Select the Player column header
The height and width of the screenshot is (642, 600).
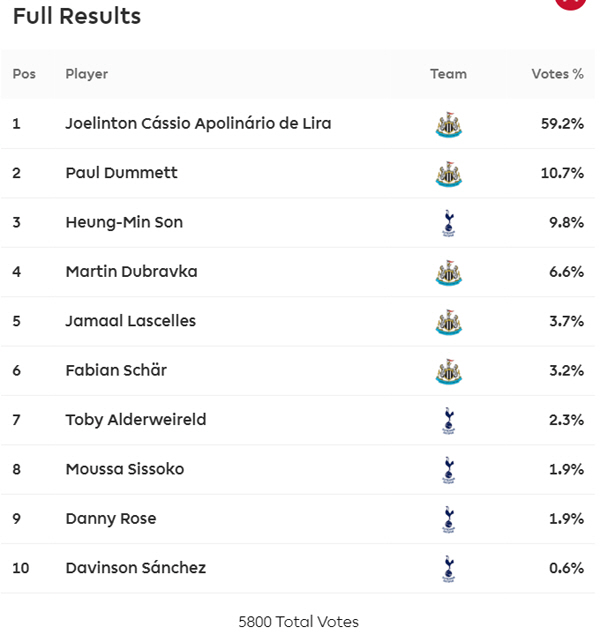(x=86, y=74)
